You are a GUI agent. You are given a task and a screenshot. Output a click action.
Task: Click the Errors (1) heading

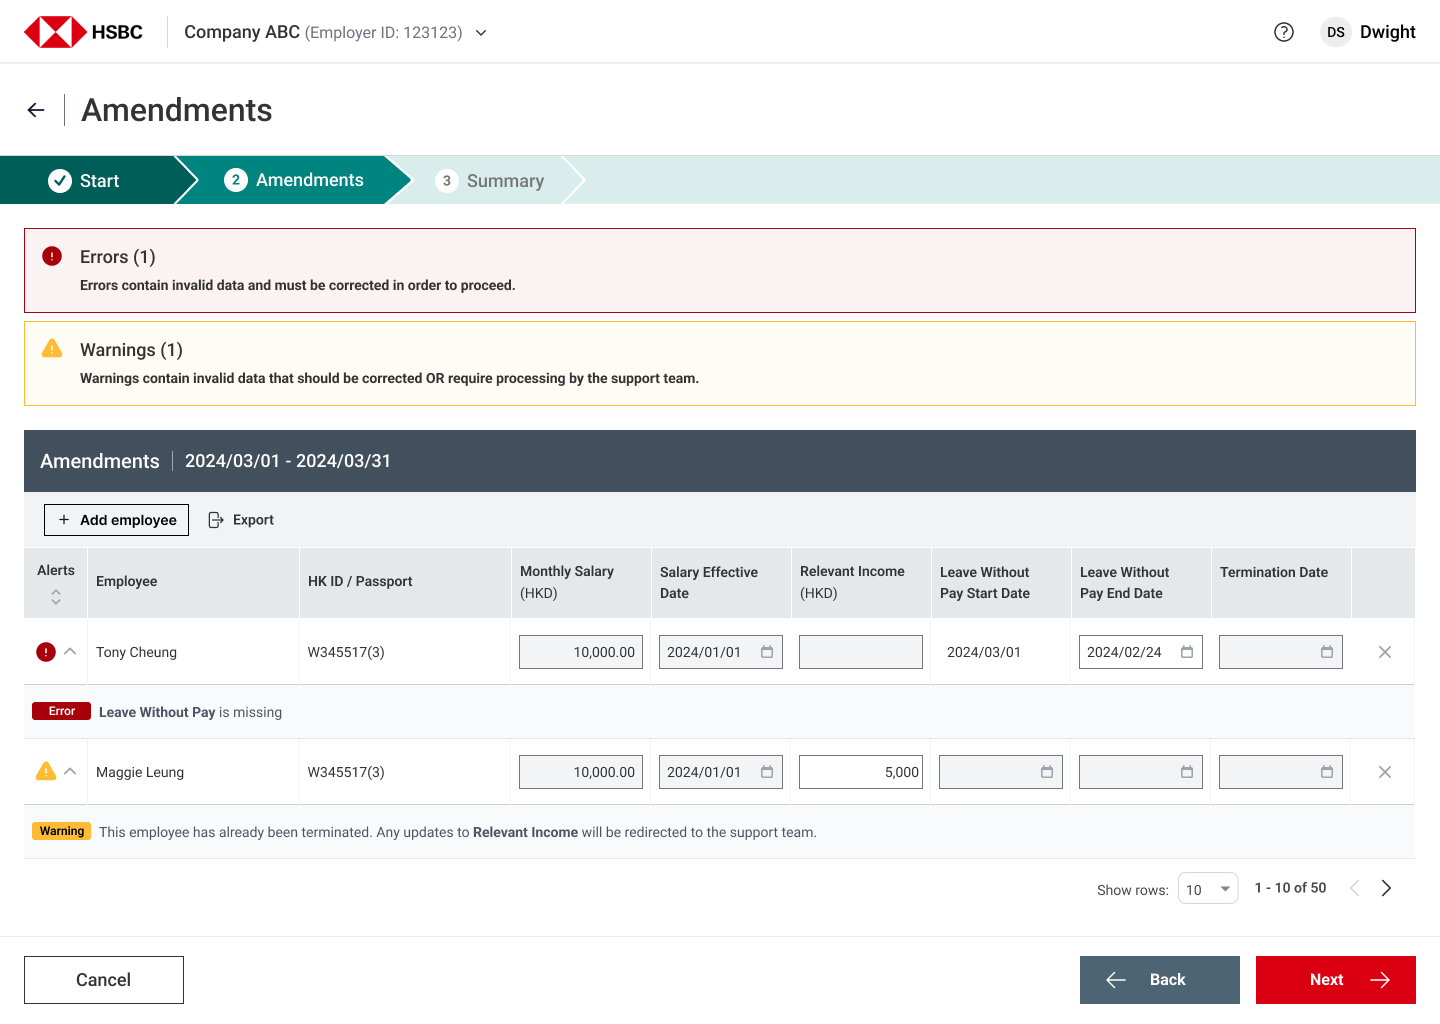click(x=118, y=257)
